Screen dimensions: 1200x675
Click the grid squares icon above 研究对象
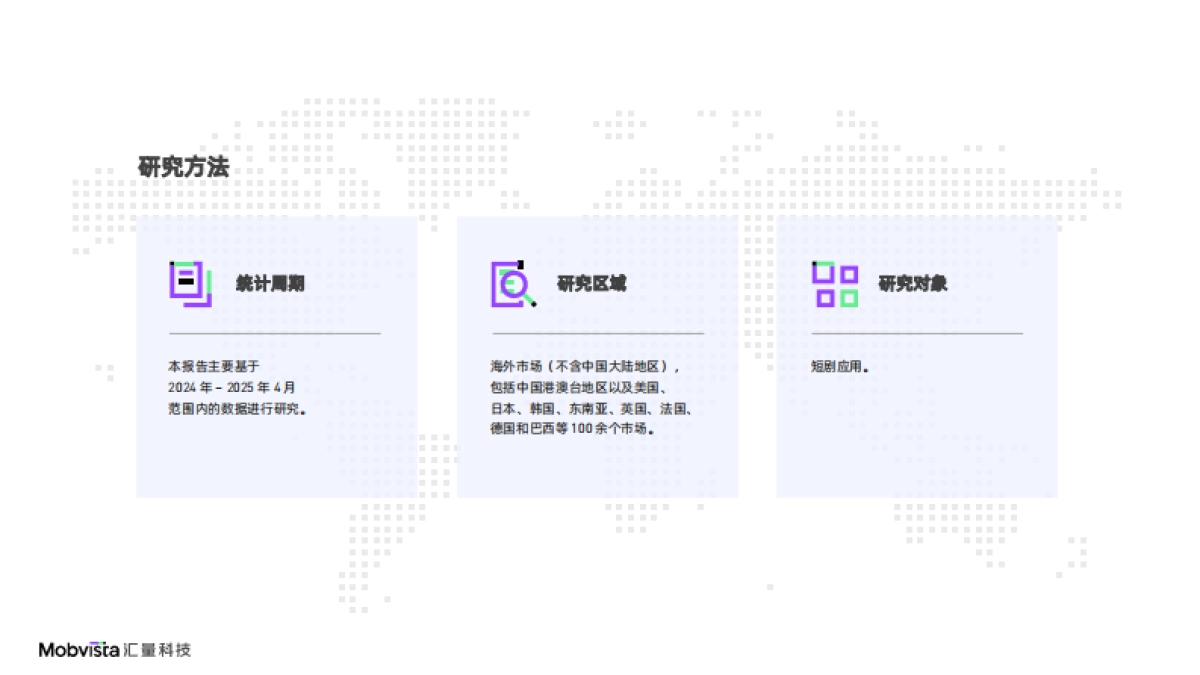[836, 283]
